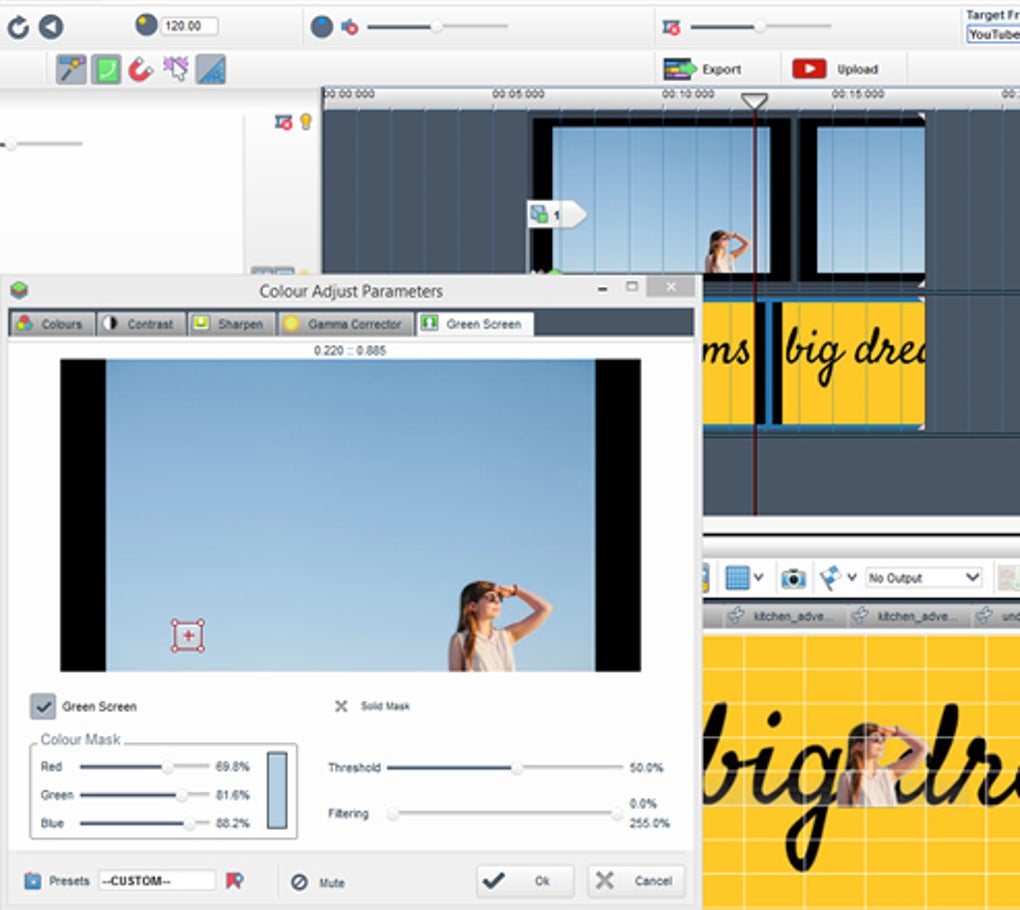Adjust the Blue colour mask slider
1020x910 pixels.
[189, 823]
